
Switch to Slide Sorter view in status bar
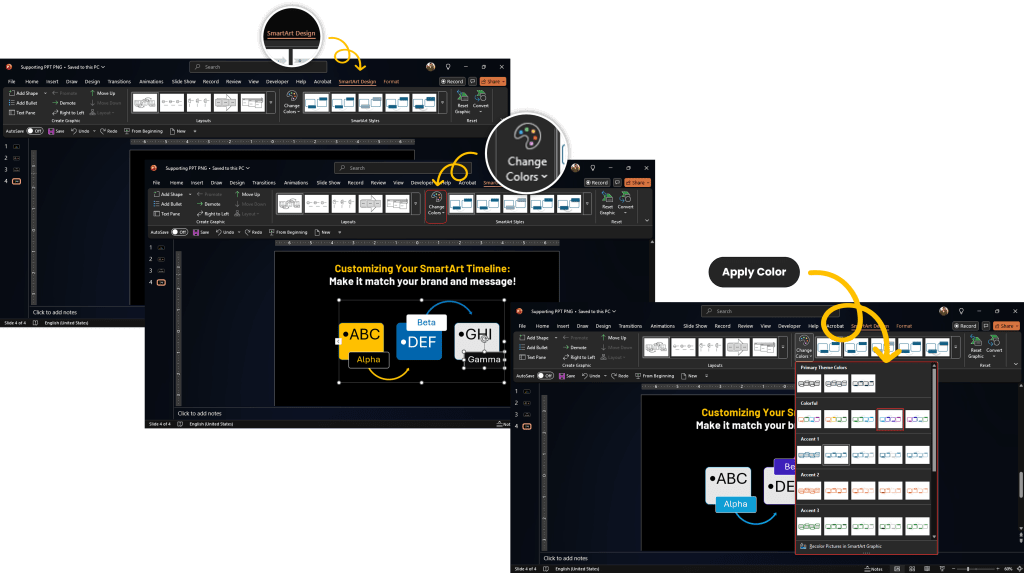(911, 568)
